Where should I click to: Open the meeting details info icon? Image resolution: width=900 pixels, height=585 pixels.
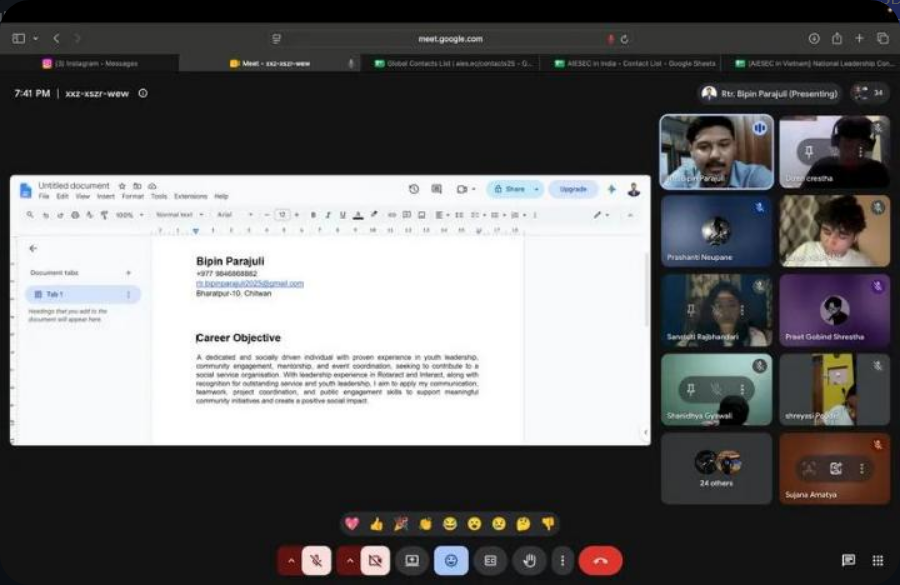[143, 93]
